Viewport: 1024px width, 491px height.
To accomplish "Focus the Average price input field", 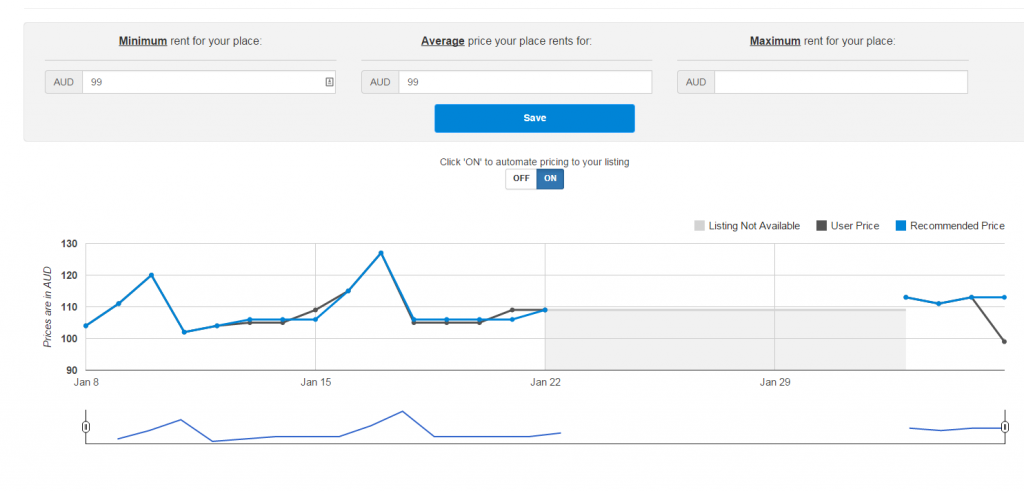I will 525,82.
